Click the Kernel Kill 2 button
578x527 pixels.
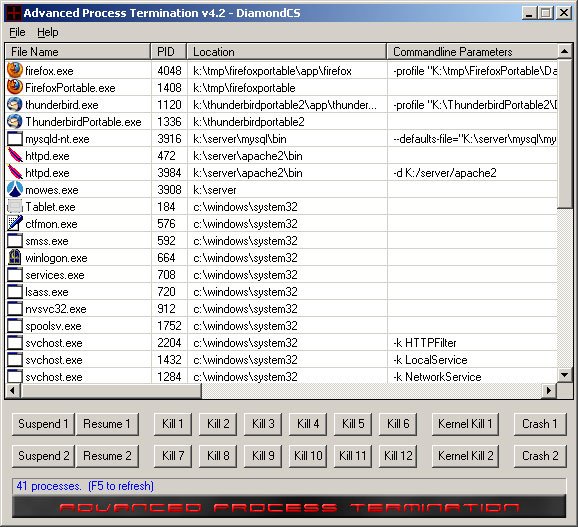click(x=465, y=456)
